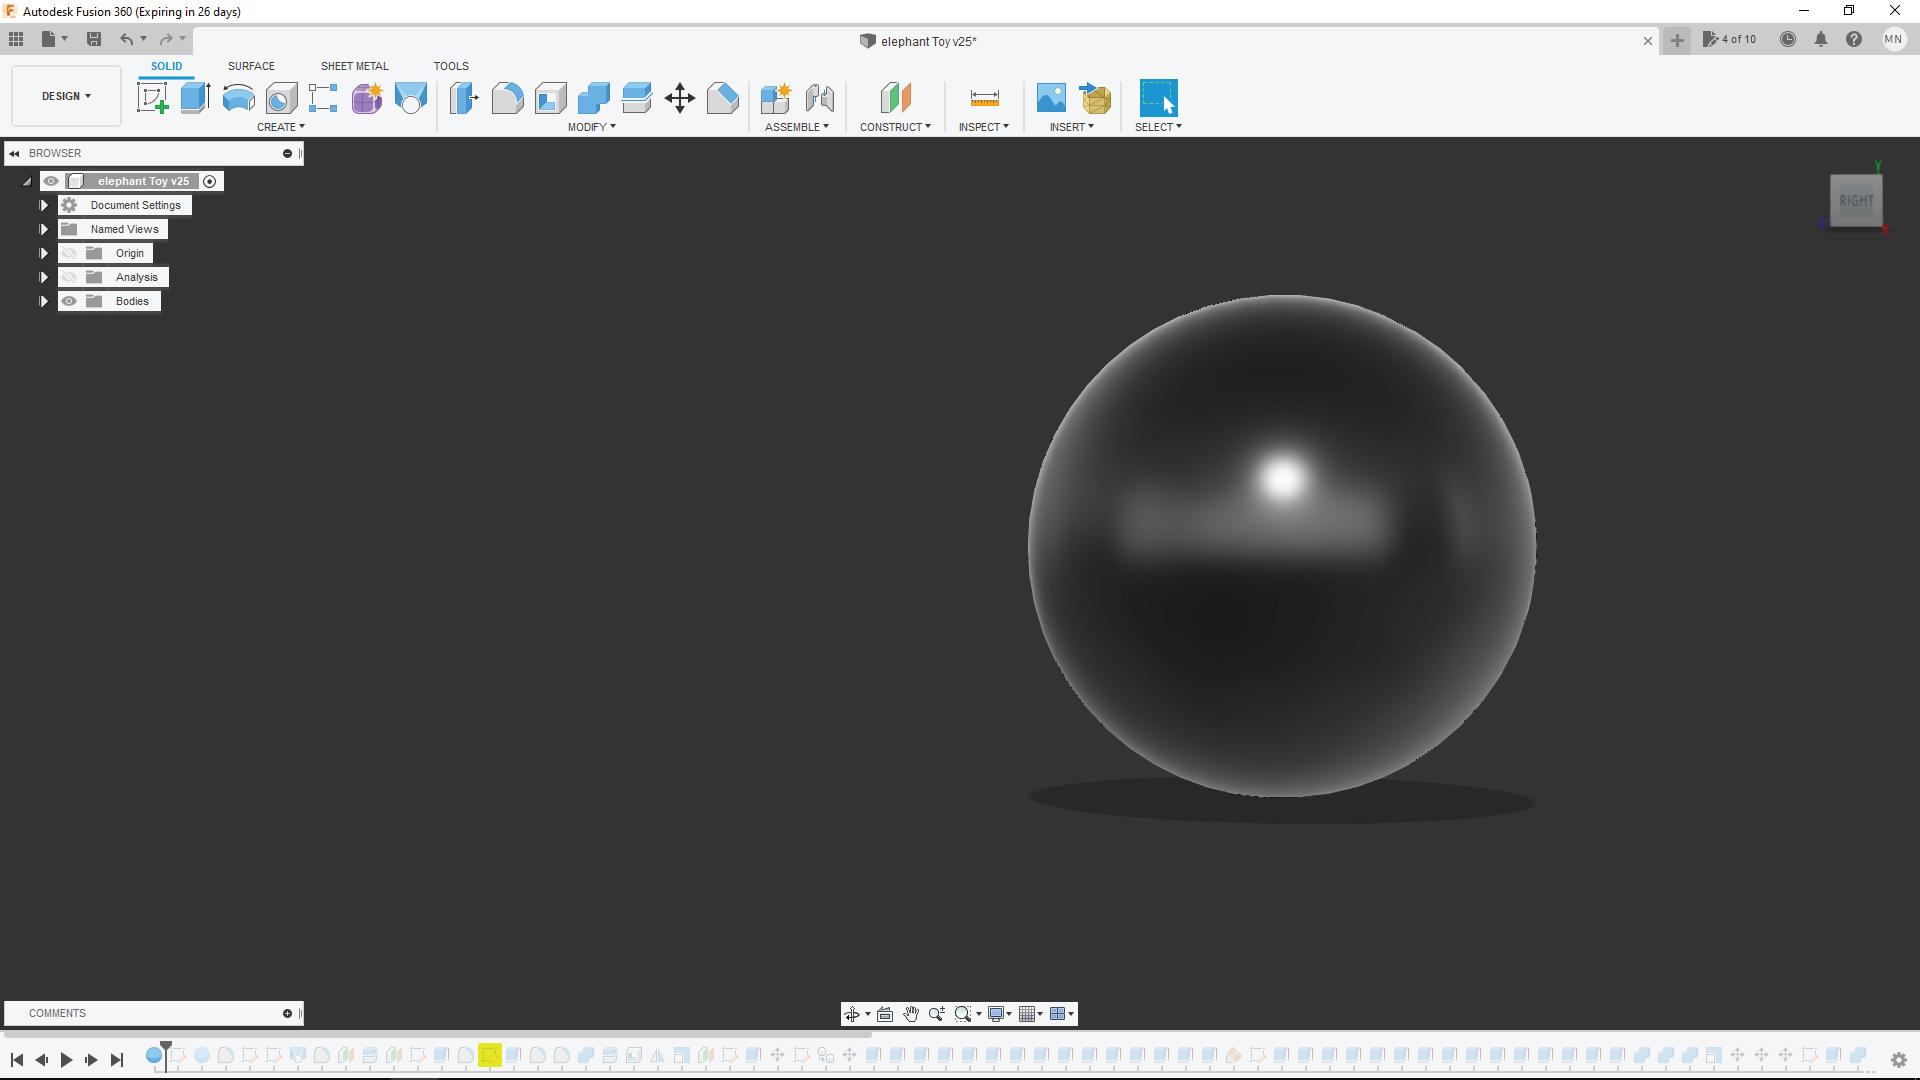The height and width of the screenshot is (1080, 1920).
Task: Select the Create Sketch tool
Action: 153,98
